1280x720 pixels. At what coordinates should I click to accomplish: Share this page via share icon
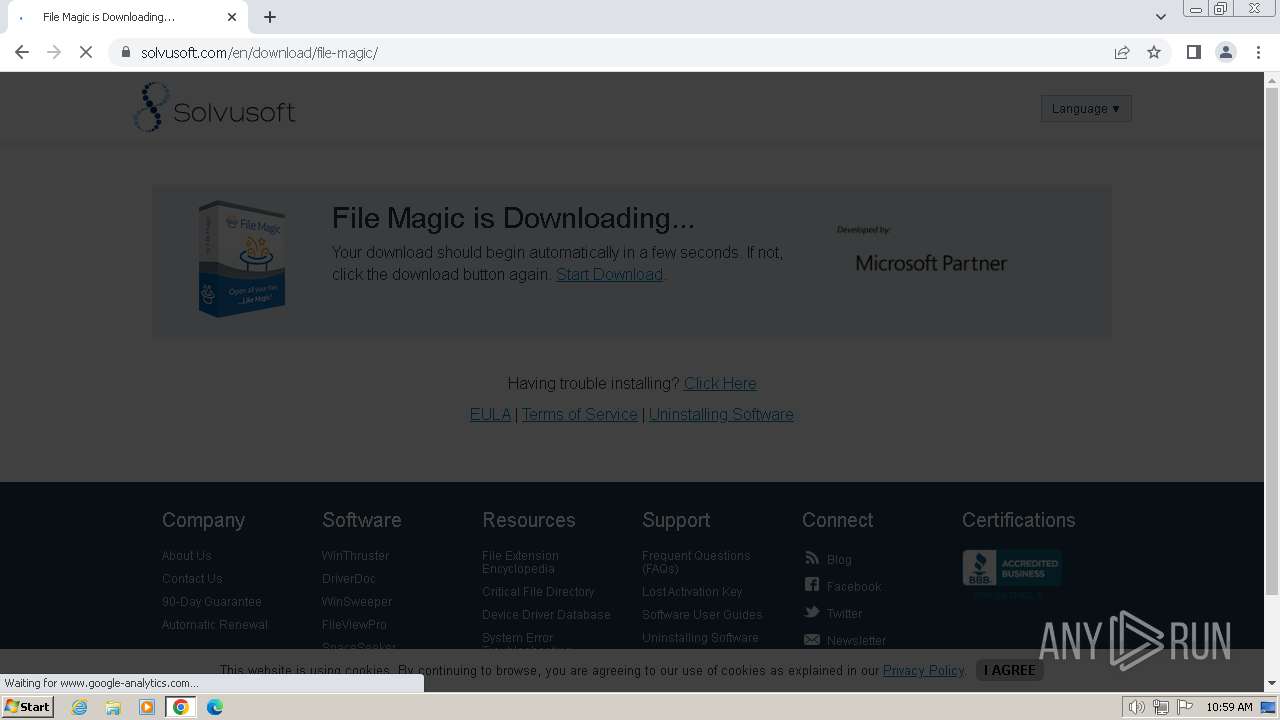[x=1122, y=52]
